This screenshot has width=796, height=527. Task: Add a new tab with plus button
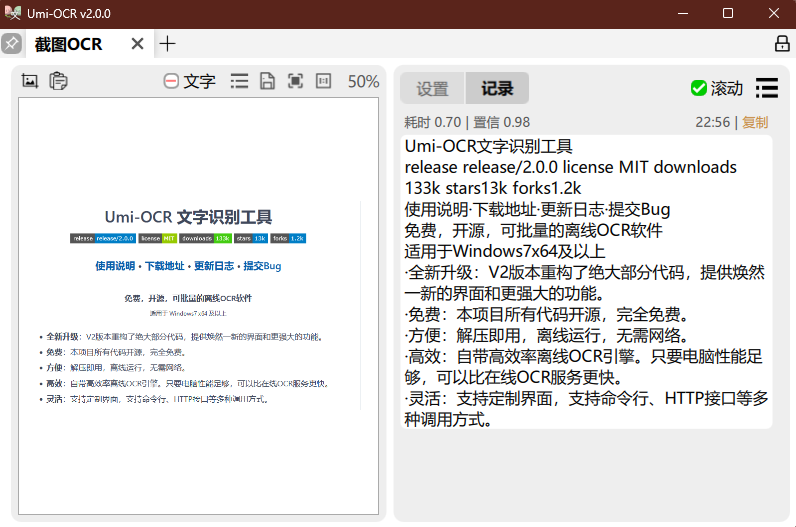tap(168, 44)
